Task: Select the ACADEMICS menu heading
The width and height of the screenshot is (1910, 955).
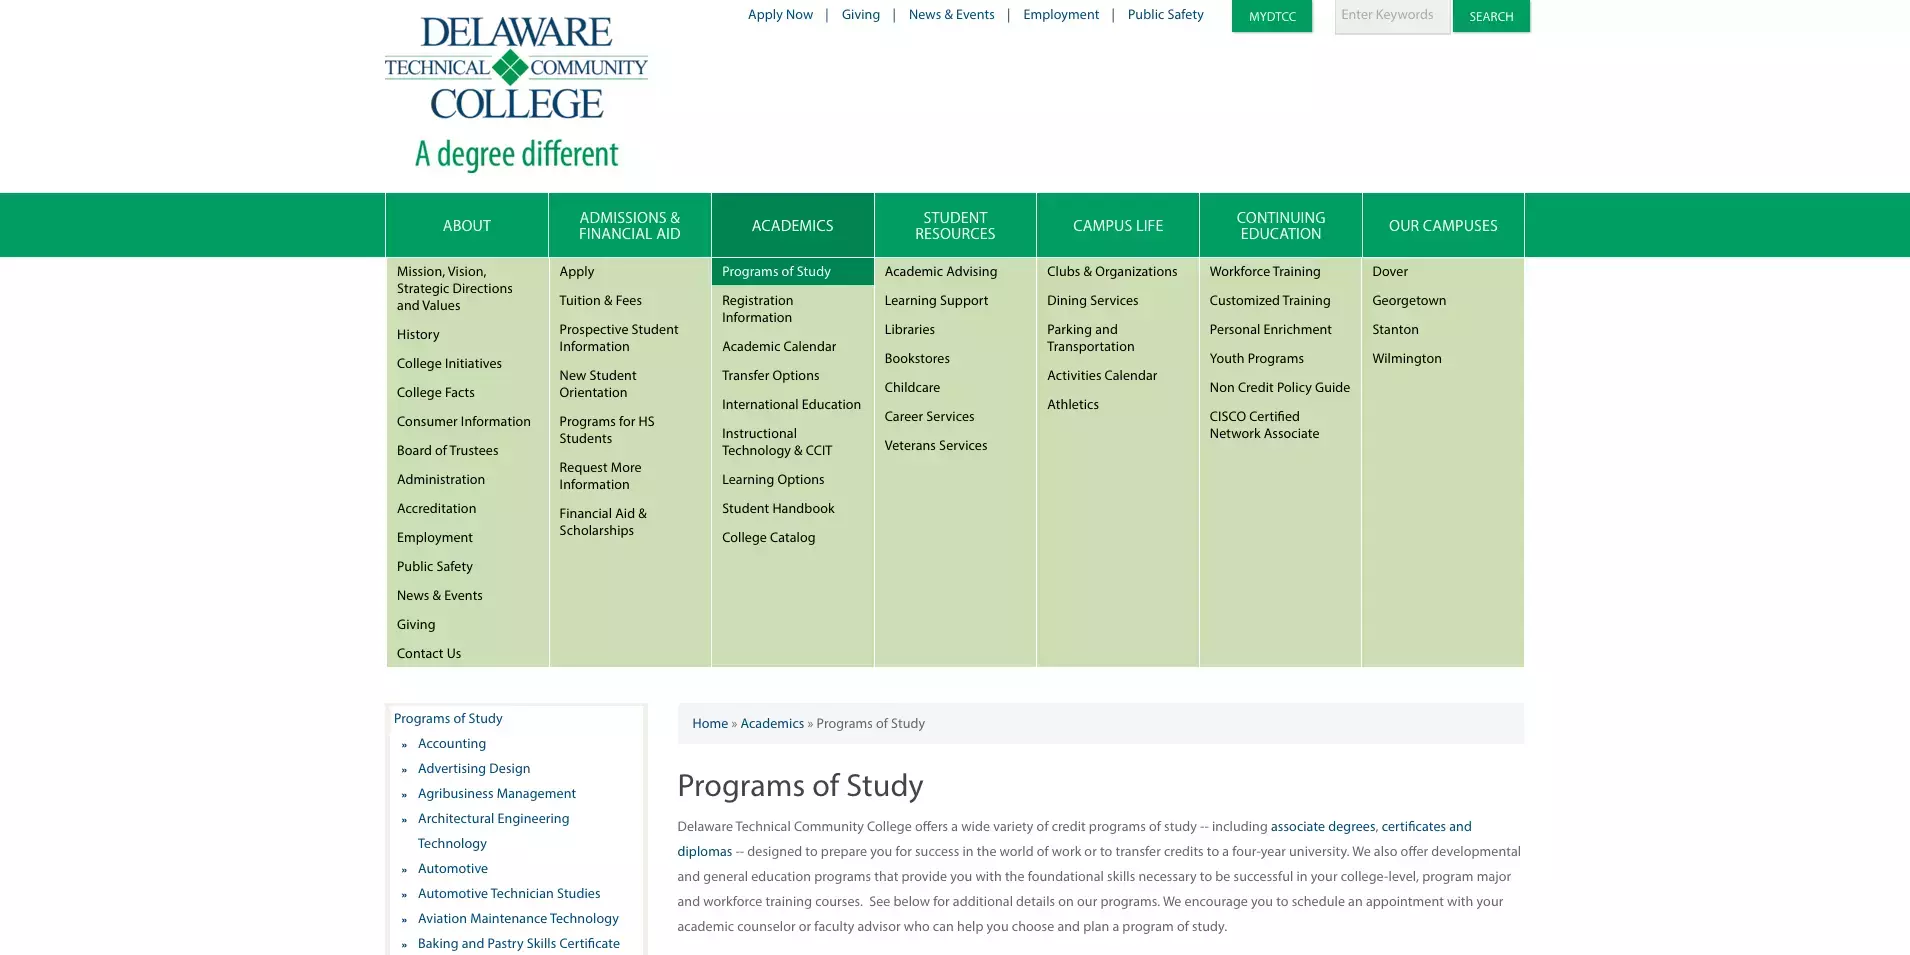Action: point(792,225)
